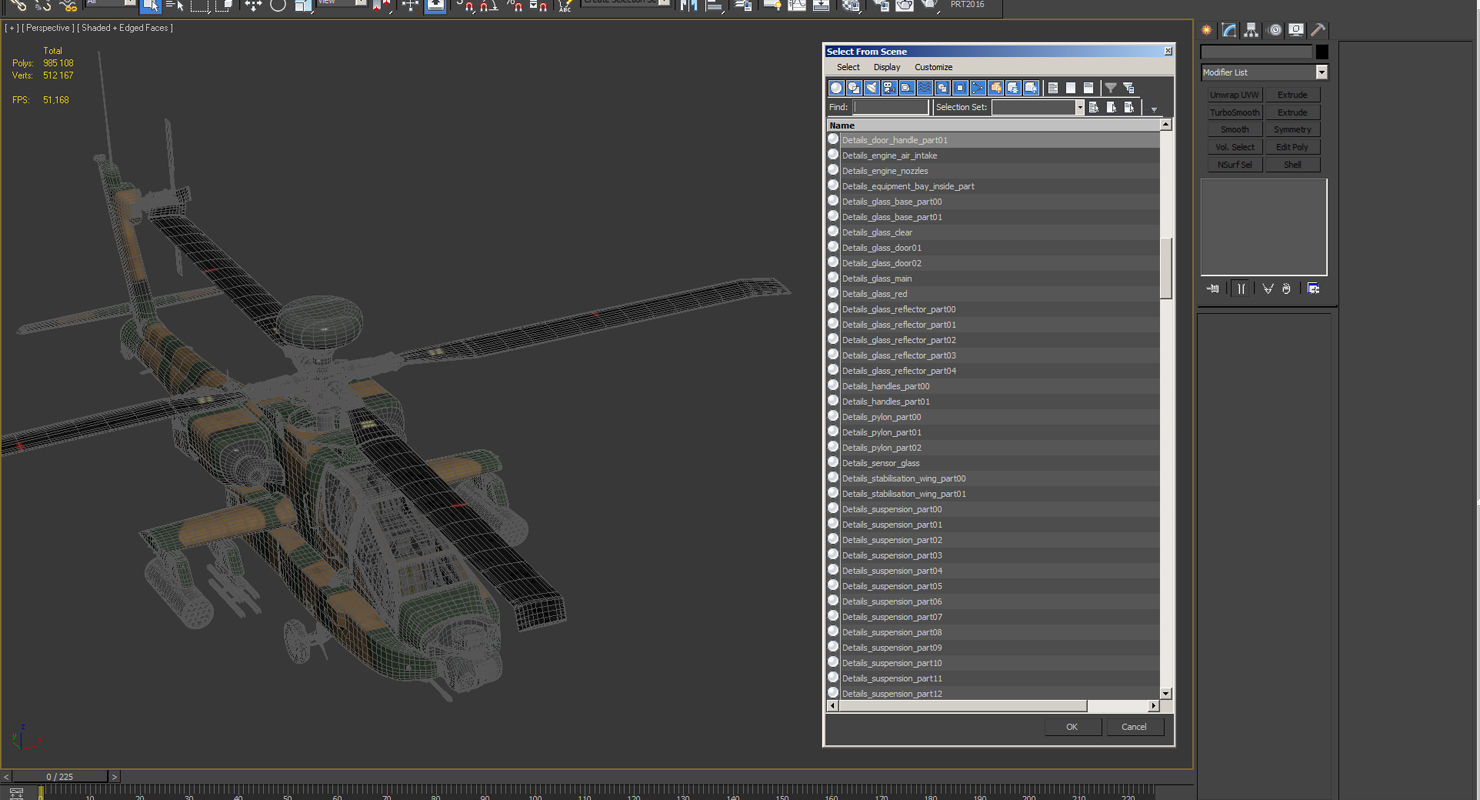
Task: Click the Select None icon in dialog
Action: (x=1071, y=88)
